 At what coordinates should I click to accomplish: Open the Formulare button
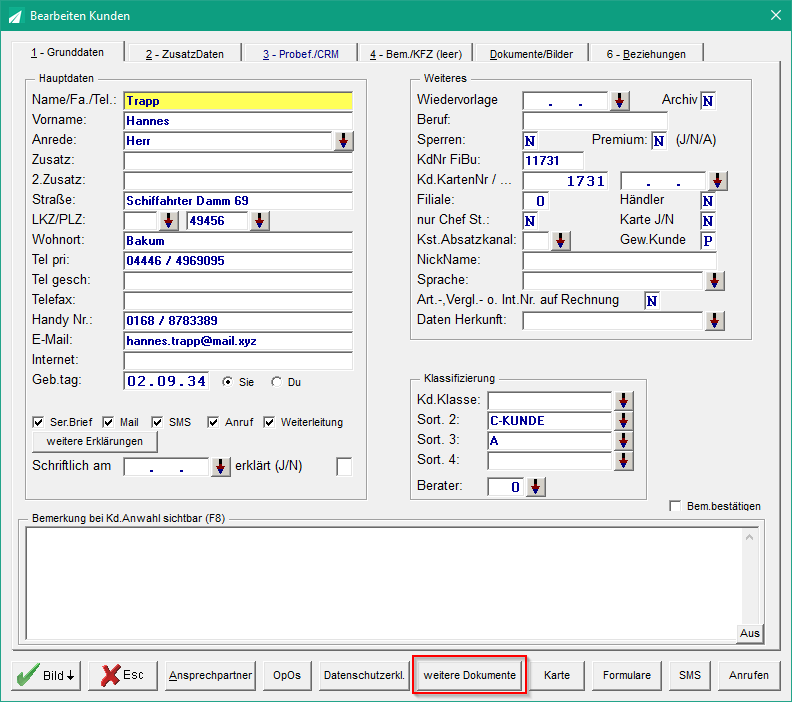[627, 675]
